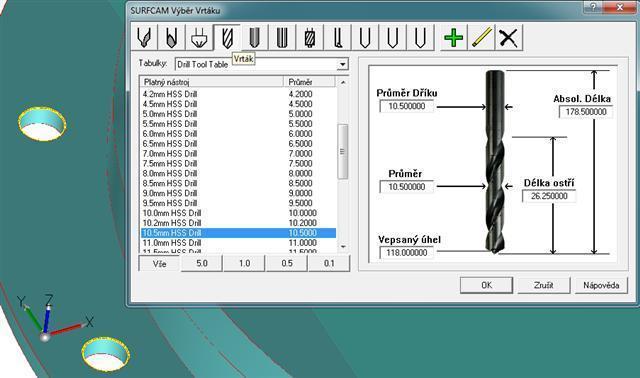Select the boring bar tool icon
The width and height of the screenshot is (640, 378).
click(x=337, y=38)
